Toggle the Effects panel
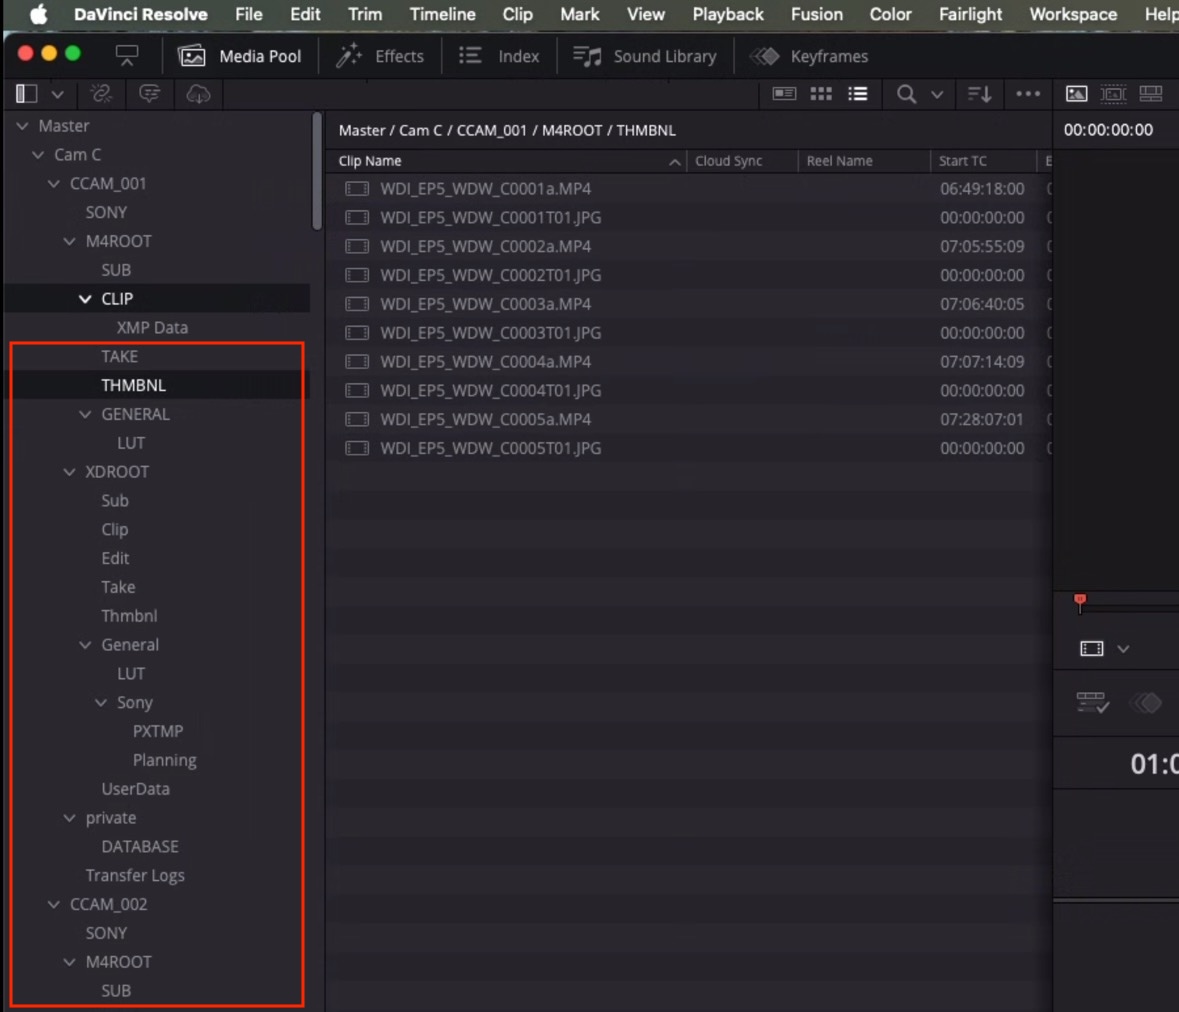This screenshot has width=1179, height=1012. click(380, 56)
